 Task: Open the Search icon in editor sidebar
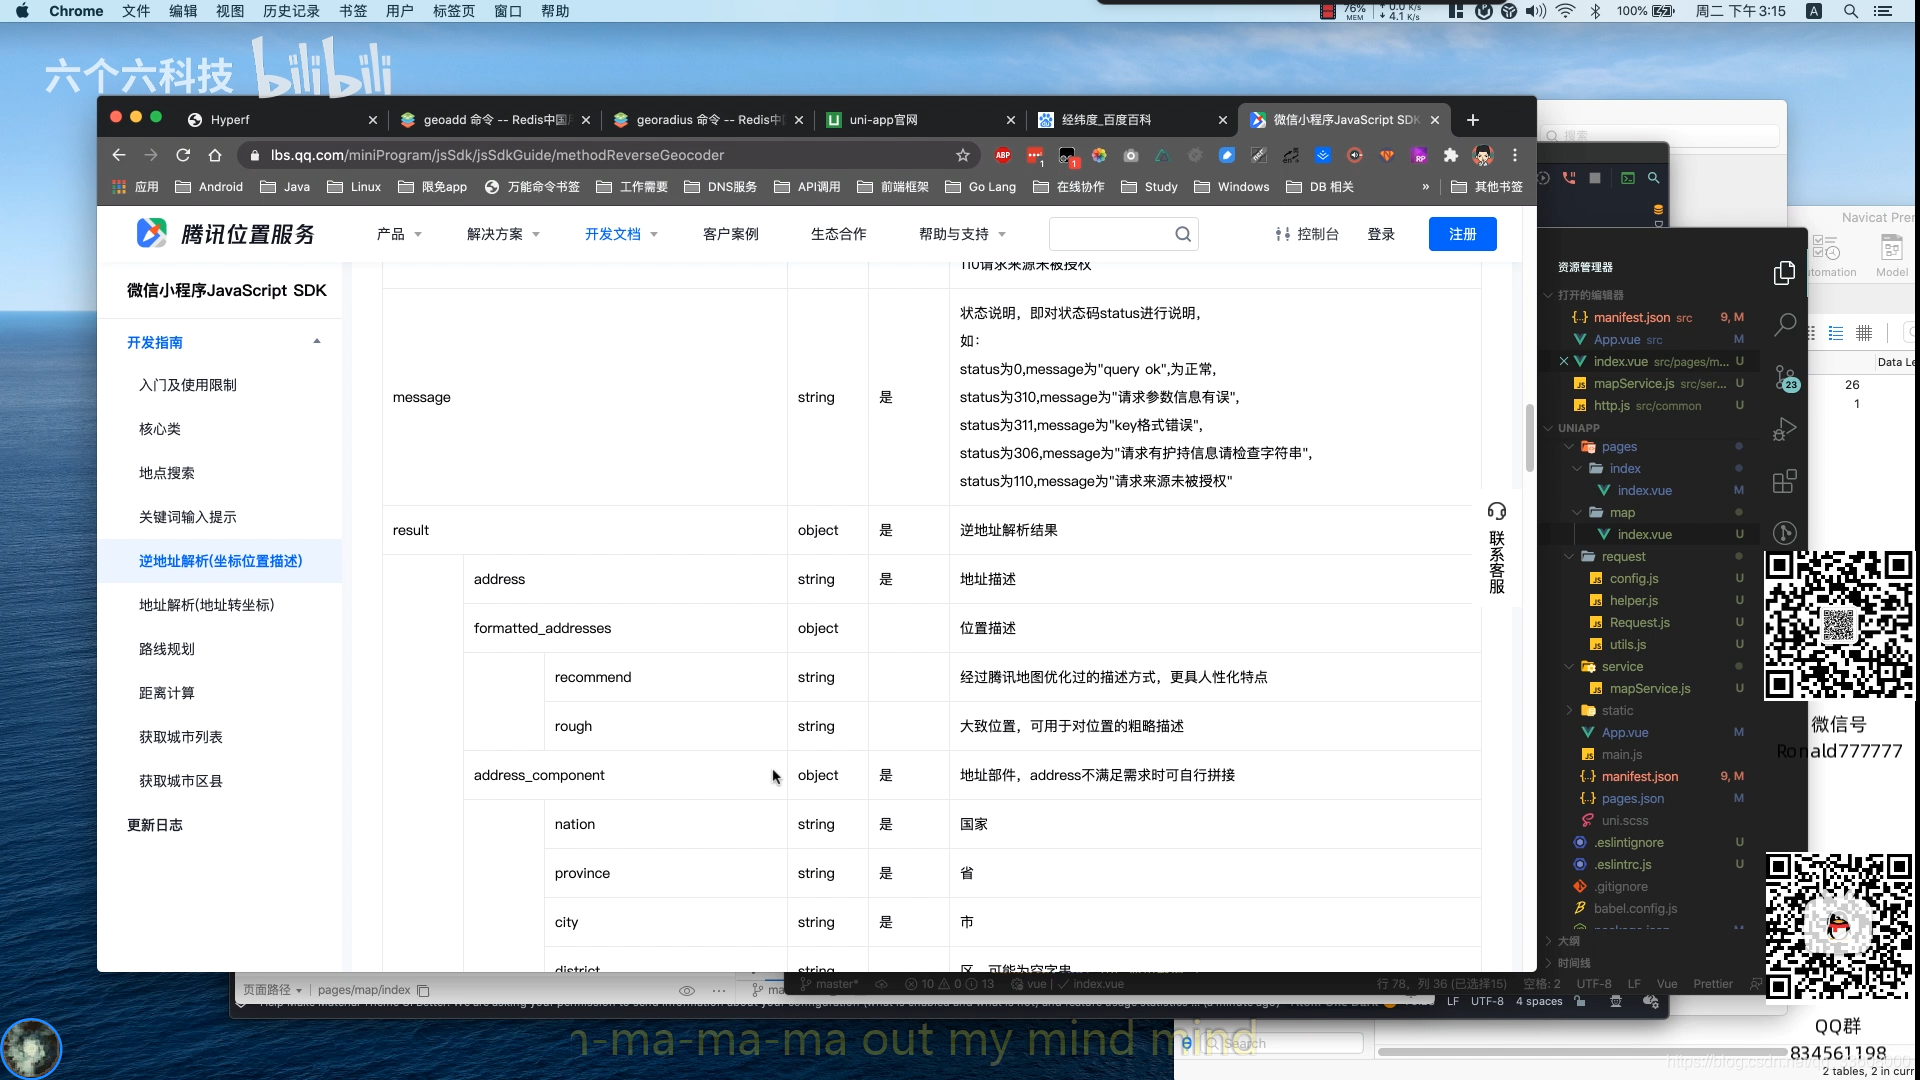pos(1785,325)
